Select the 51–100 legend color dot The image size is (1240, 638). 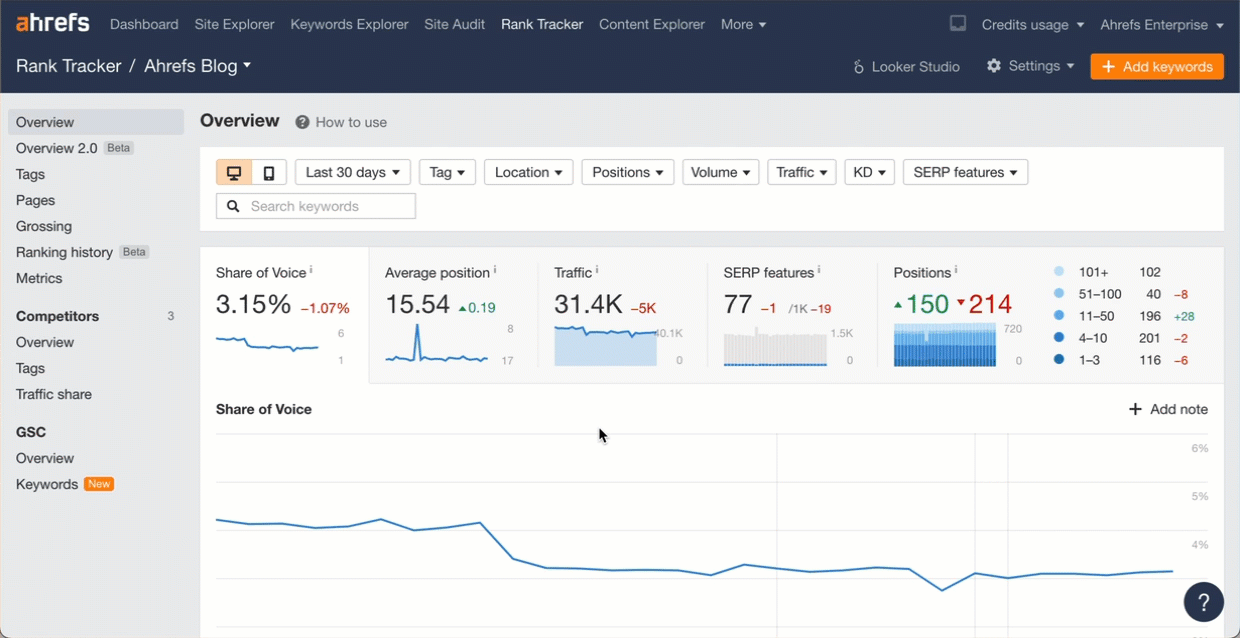[x=1059, y=293]
